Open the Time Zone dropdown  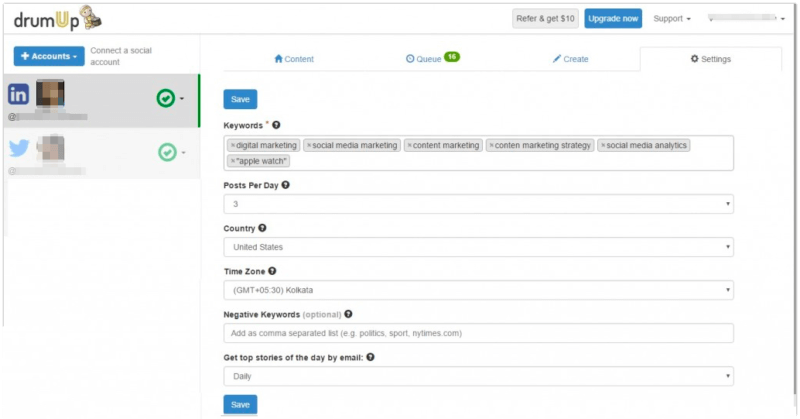point(478,290)
